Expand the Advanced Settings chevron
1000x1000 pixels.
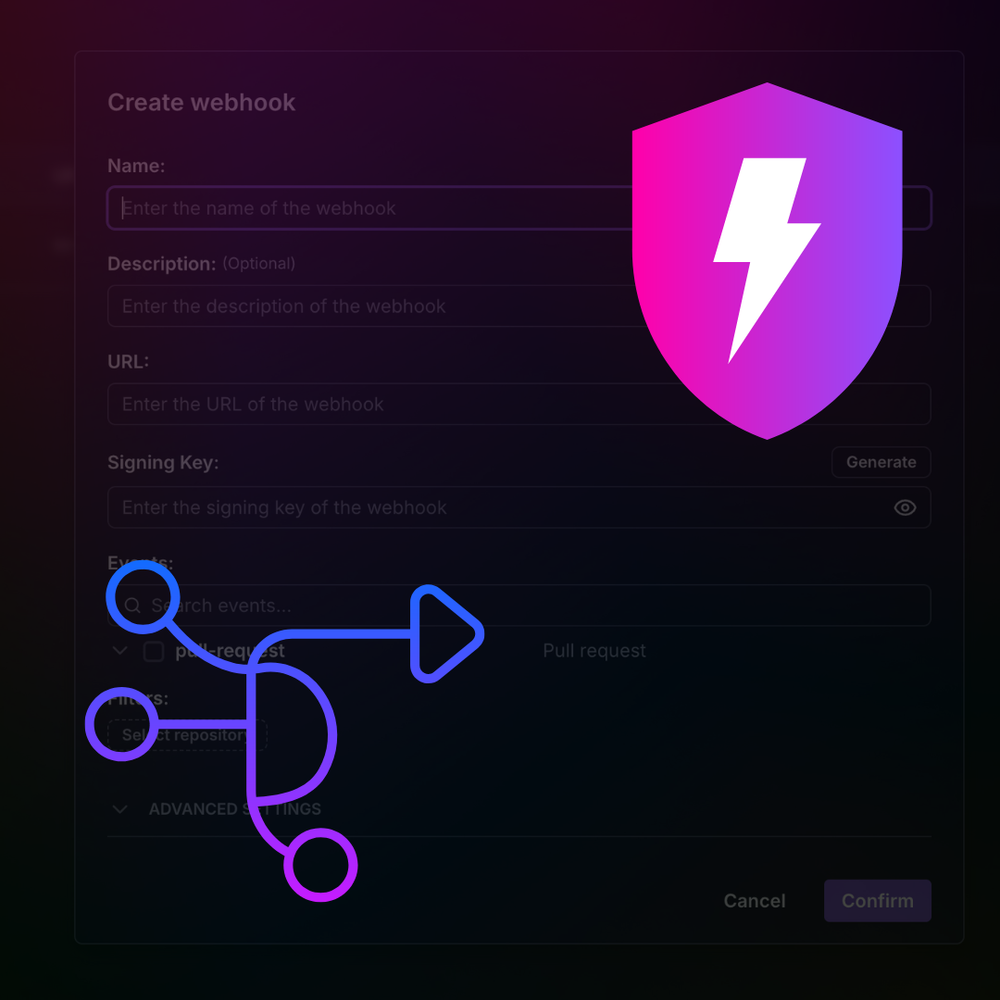[120, 809]
